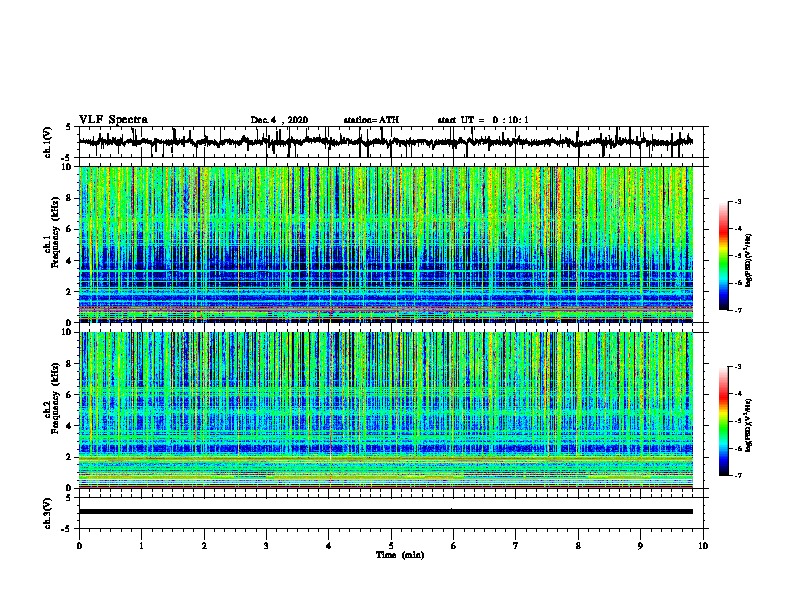Image resolution: width=792 pixels, height=612 pixels.
Task: Click the ch.2 color scale bar
Action: click(724, 421)
